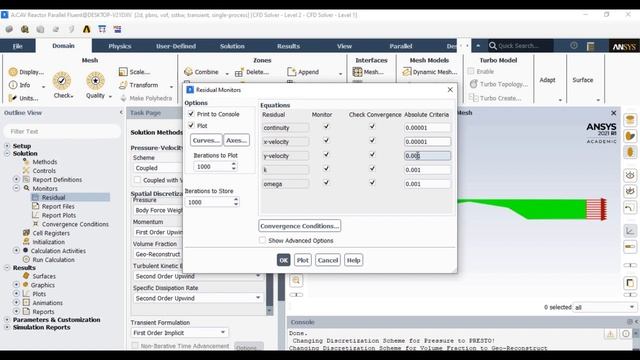Open mesh Quality icon
The image size is (640, 360).
coord(96,81)
